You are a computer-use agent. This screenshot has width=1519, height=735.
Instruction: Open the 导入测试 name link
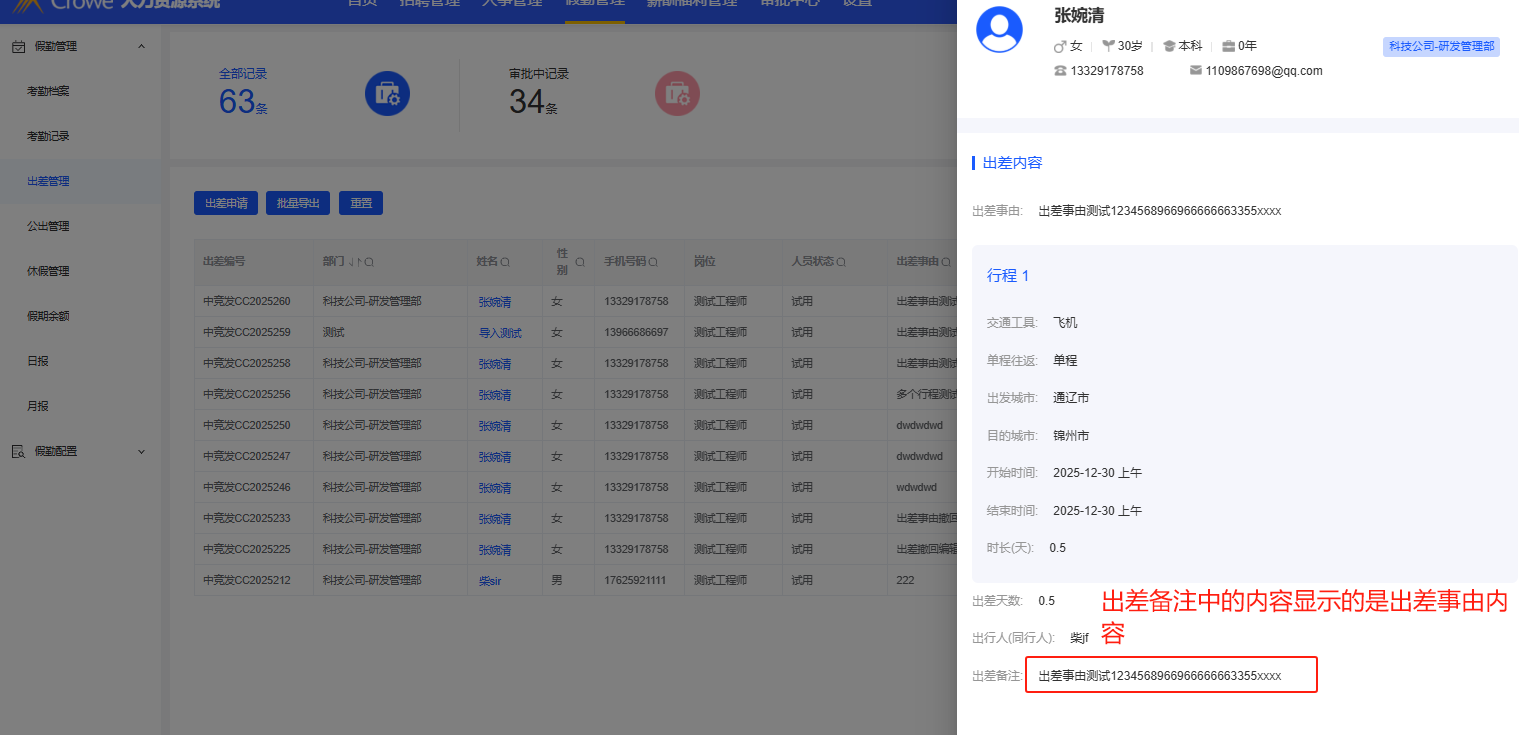tap(500, 333)
